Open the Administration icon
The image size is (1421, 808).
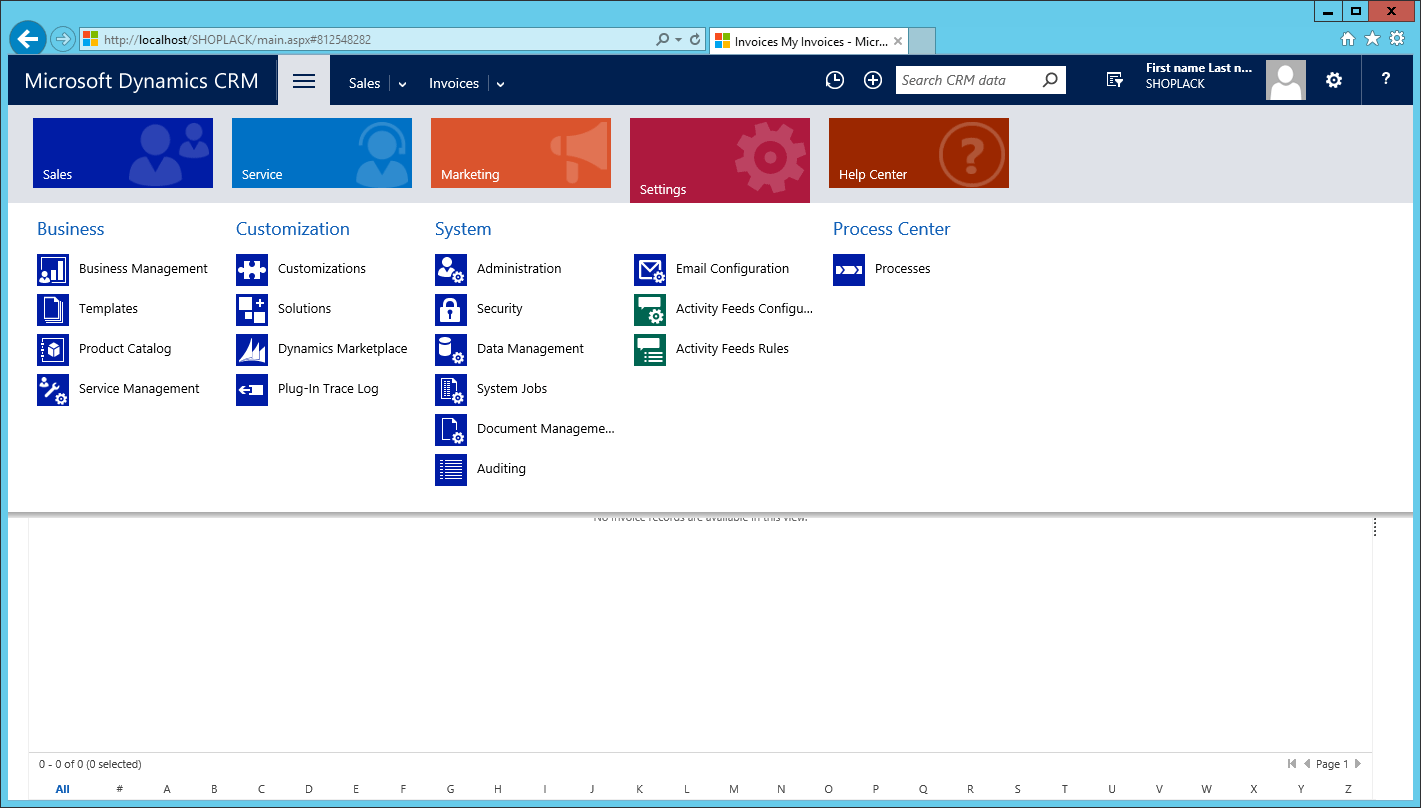click(x=451, y=269)
